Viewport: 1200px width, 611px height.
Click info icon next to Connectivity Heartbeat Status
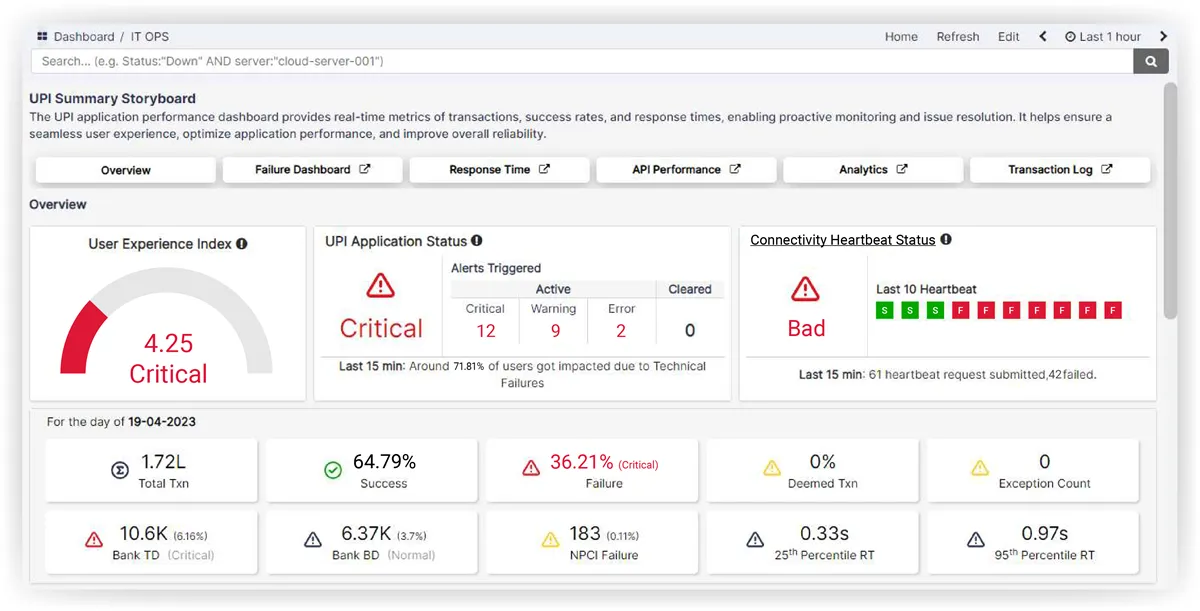[x=946, y=240]
